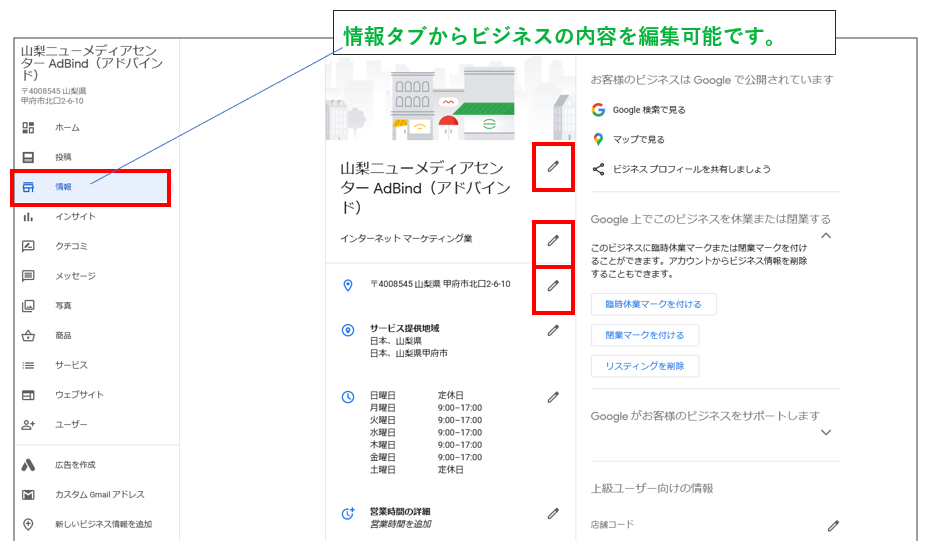Edit 営業時間の詳細 with its pencil icon
The width and height of the screenshot is (926, 541).
click(553, 514)
